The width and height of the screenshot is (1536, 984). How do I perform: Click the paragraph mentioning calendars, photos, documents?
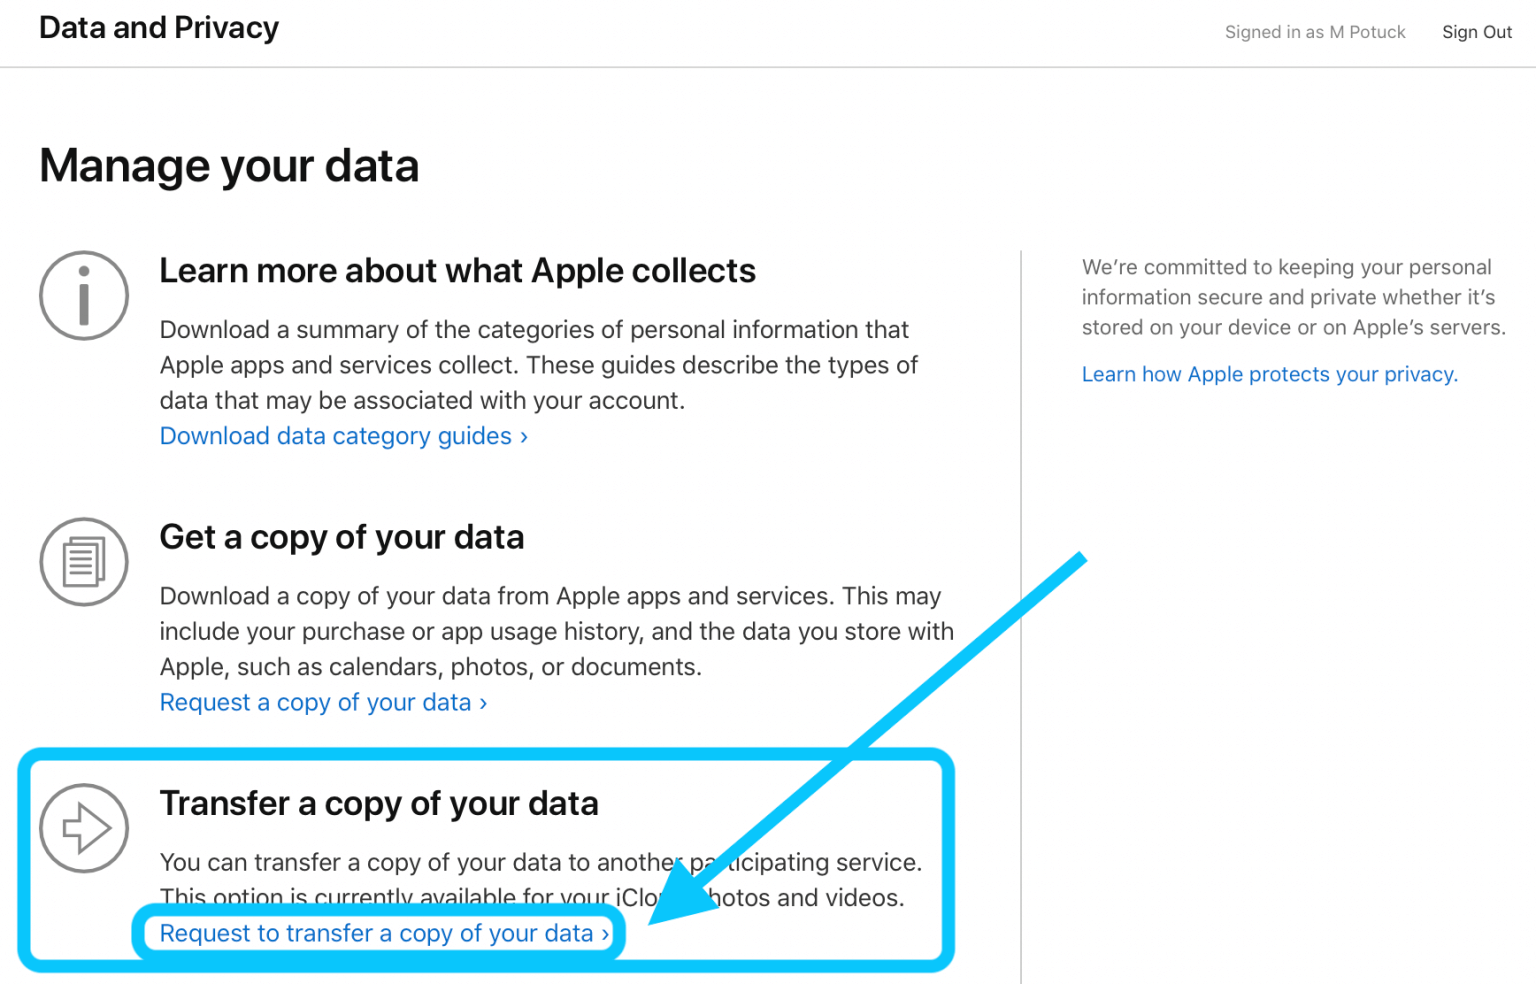556,631
